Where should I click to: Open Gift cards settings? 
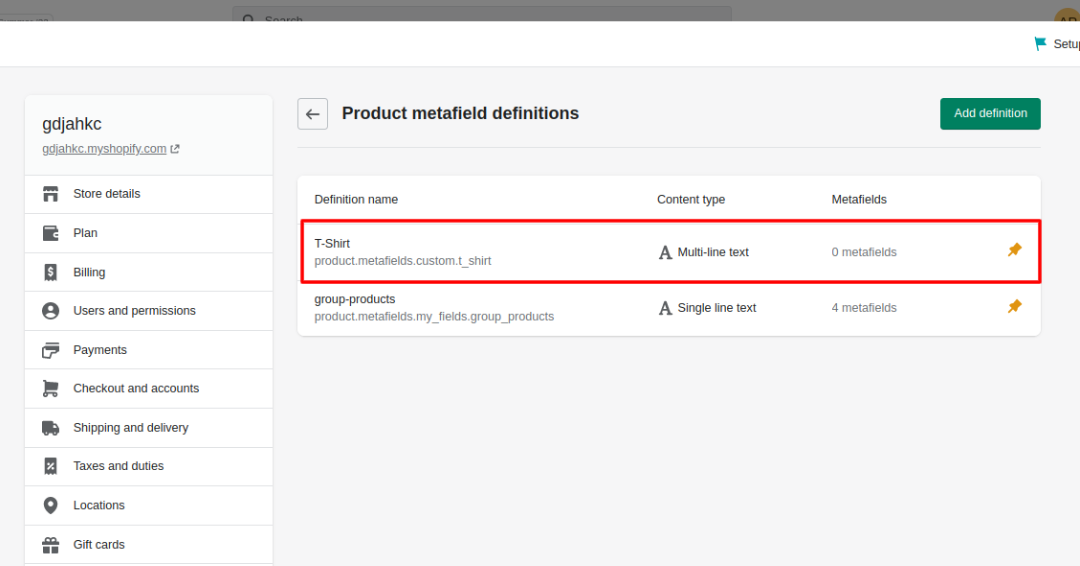(149, 545)
